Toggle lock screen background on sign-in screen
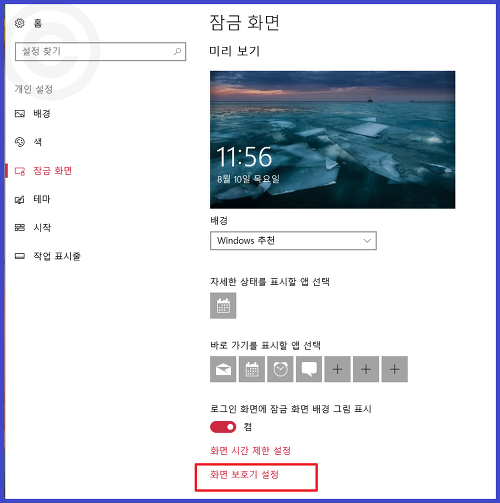Image resolution: width=500 pixels, height=503 pixels. [223, 427]
